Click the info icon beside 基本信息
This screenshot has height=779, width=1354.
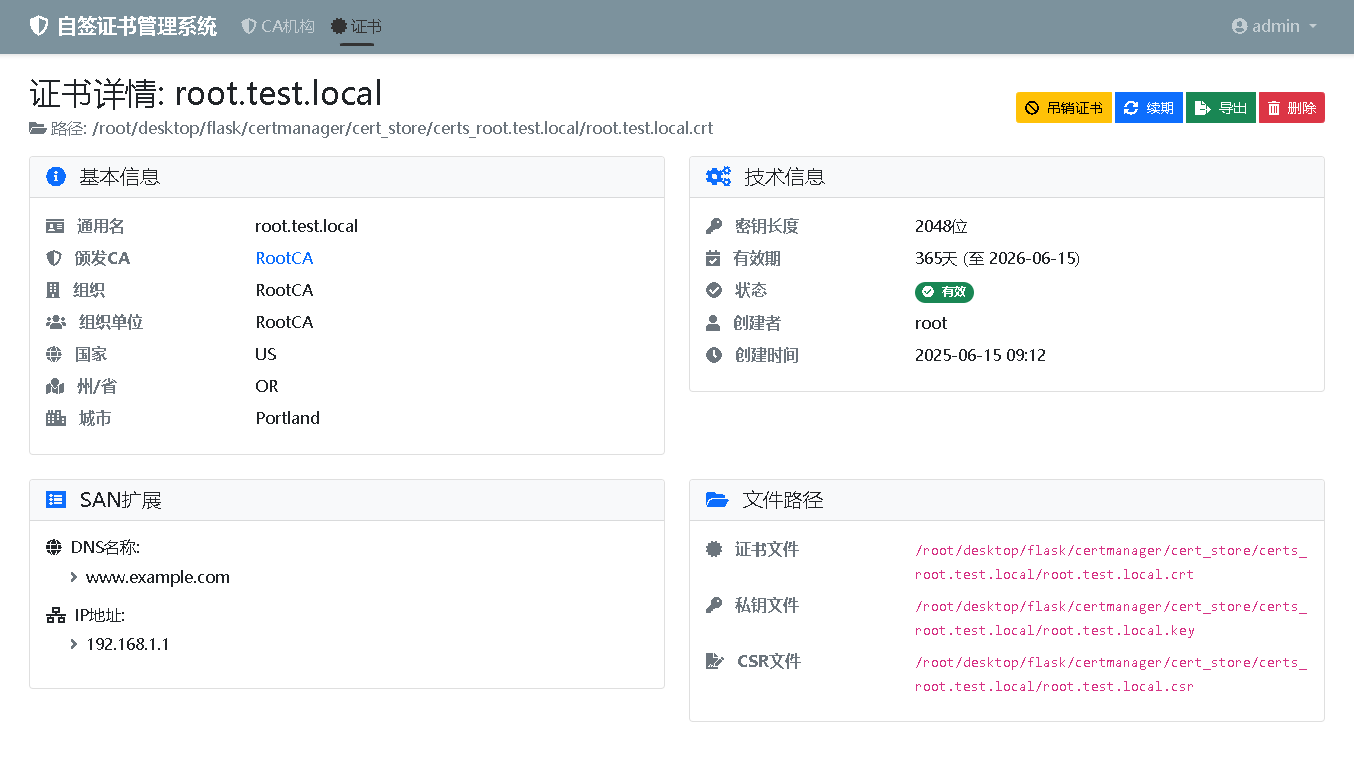click(56, 177)
